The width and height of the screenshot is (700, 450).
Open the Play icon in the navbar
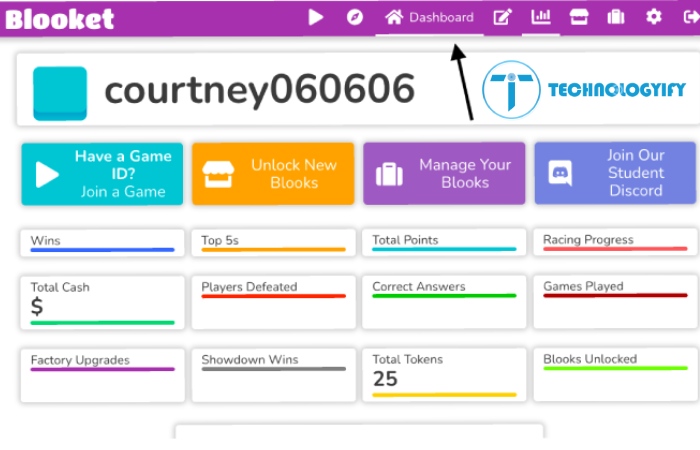316,17
